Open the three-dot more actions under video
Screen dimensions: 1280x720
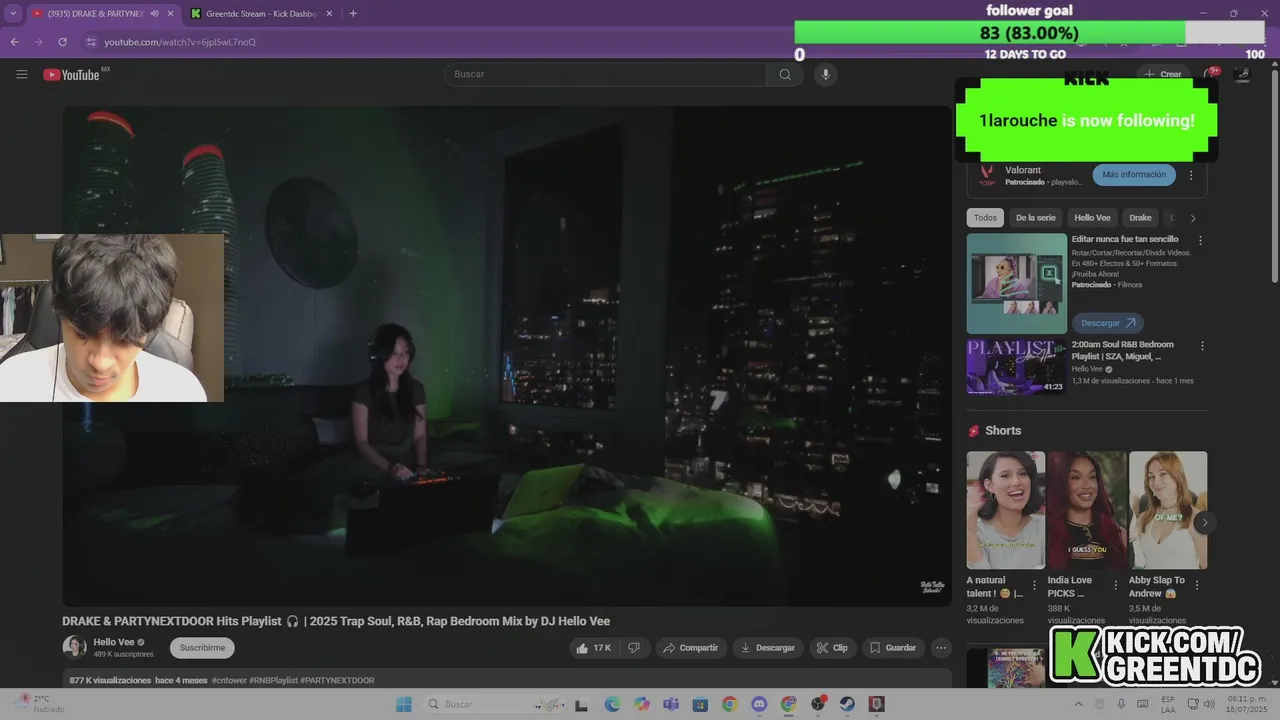(941, 648)
